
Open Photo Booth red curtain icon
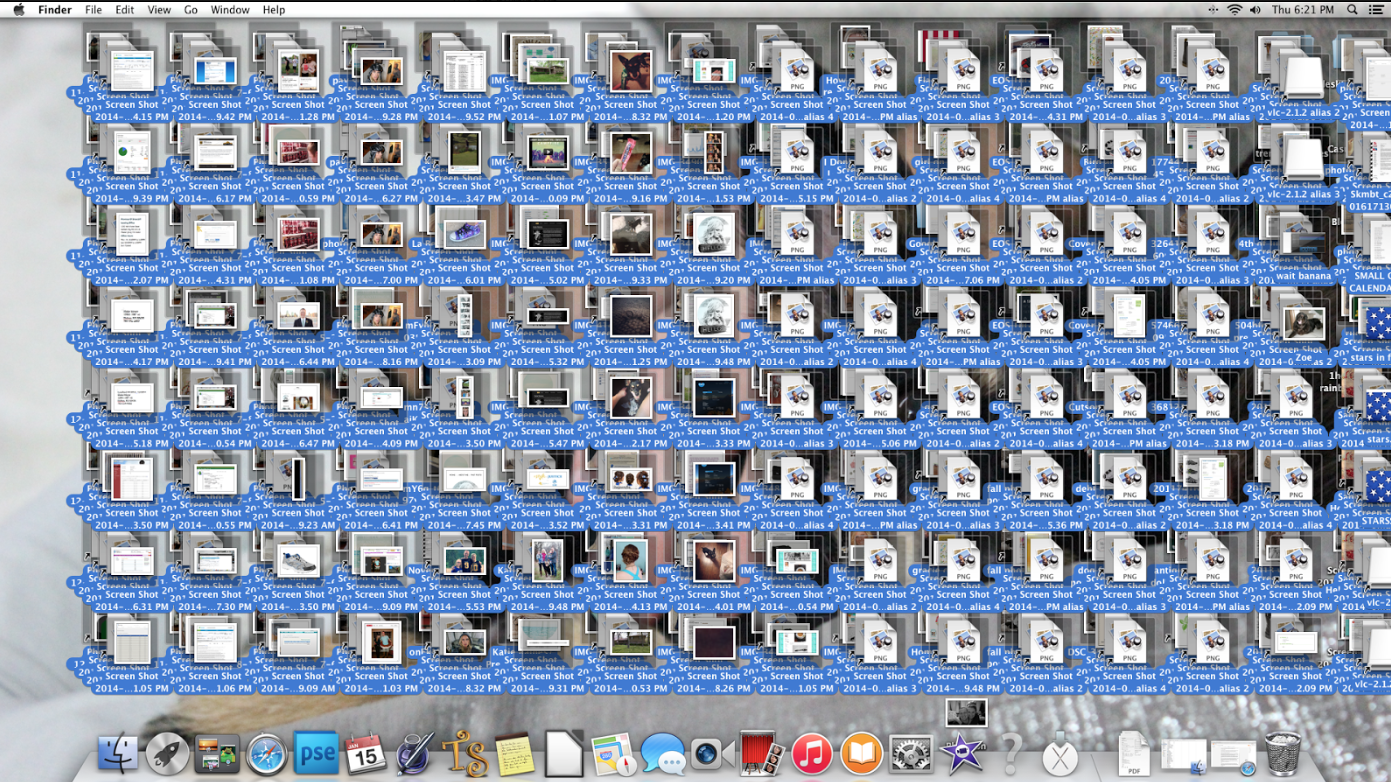click(762, 754)
